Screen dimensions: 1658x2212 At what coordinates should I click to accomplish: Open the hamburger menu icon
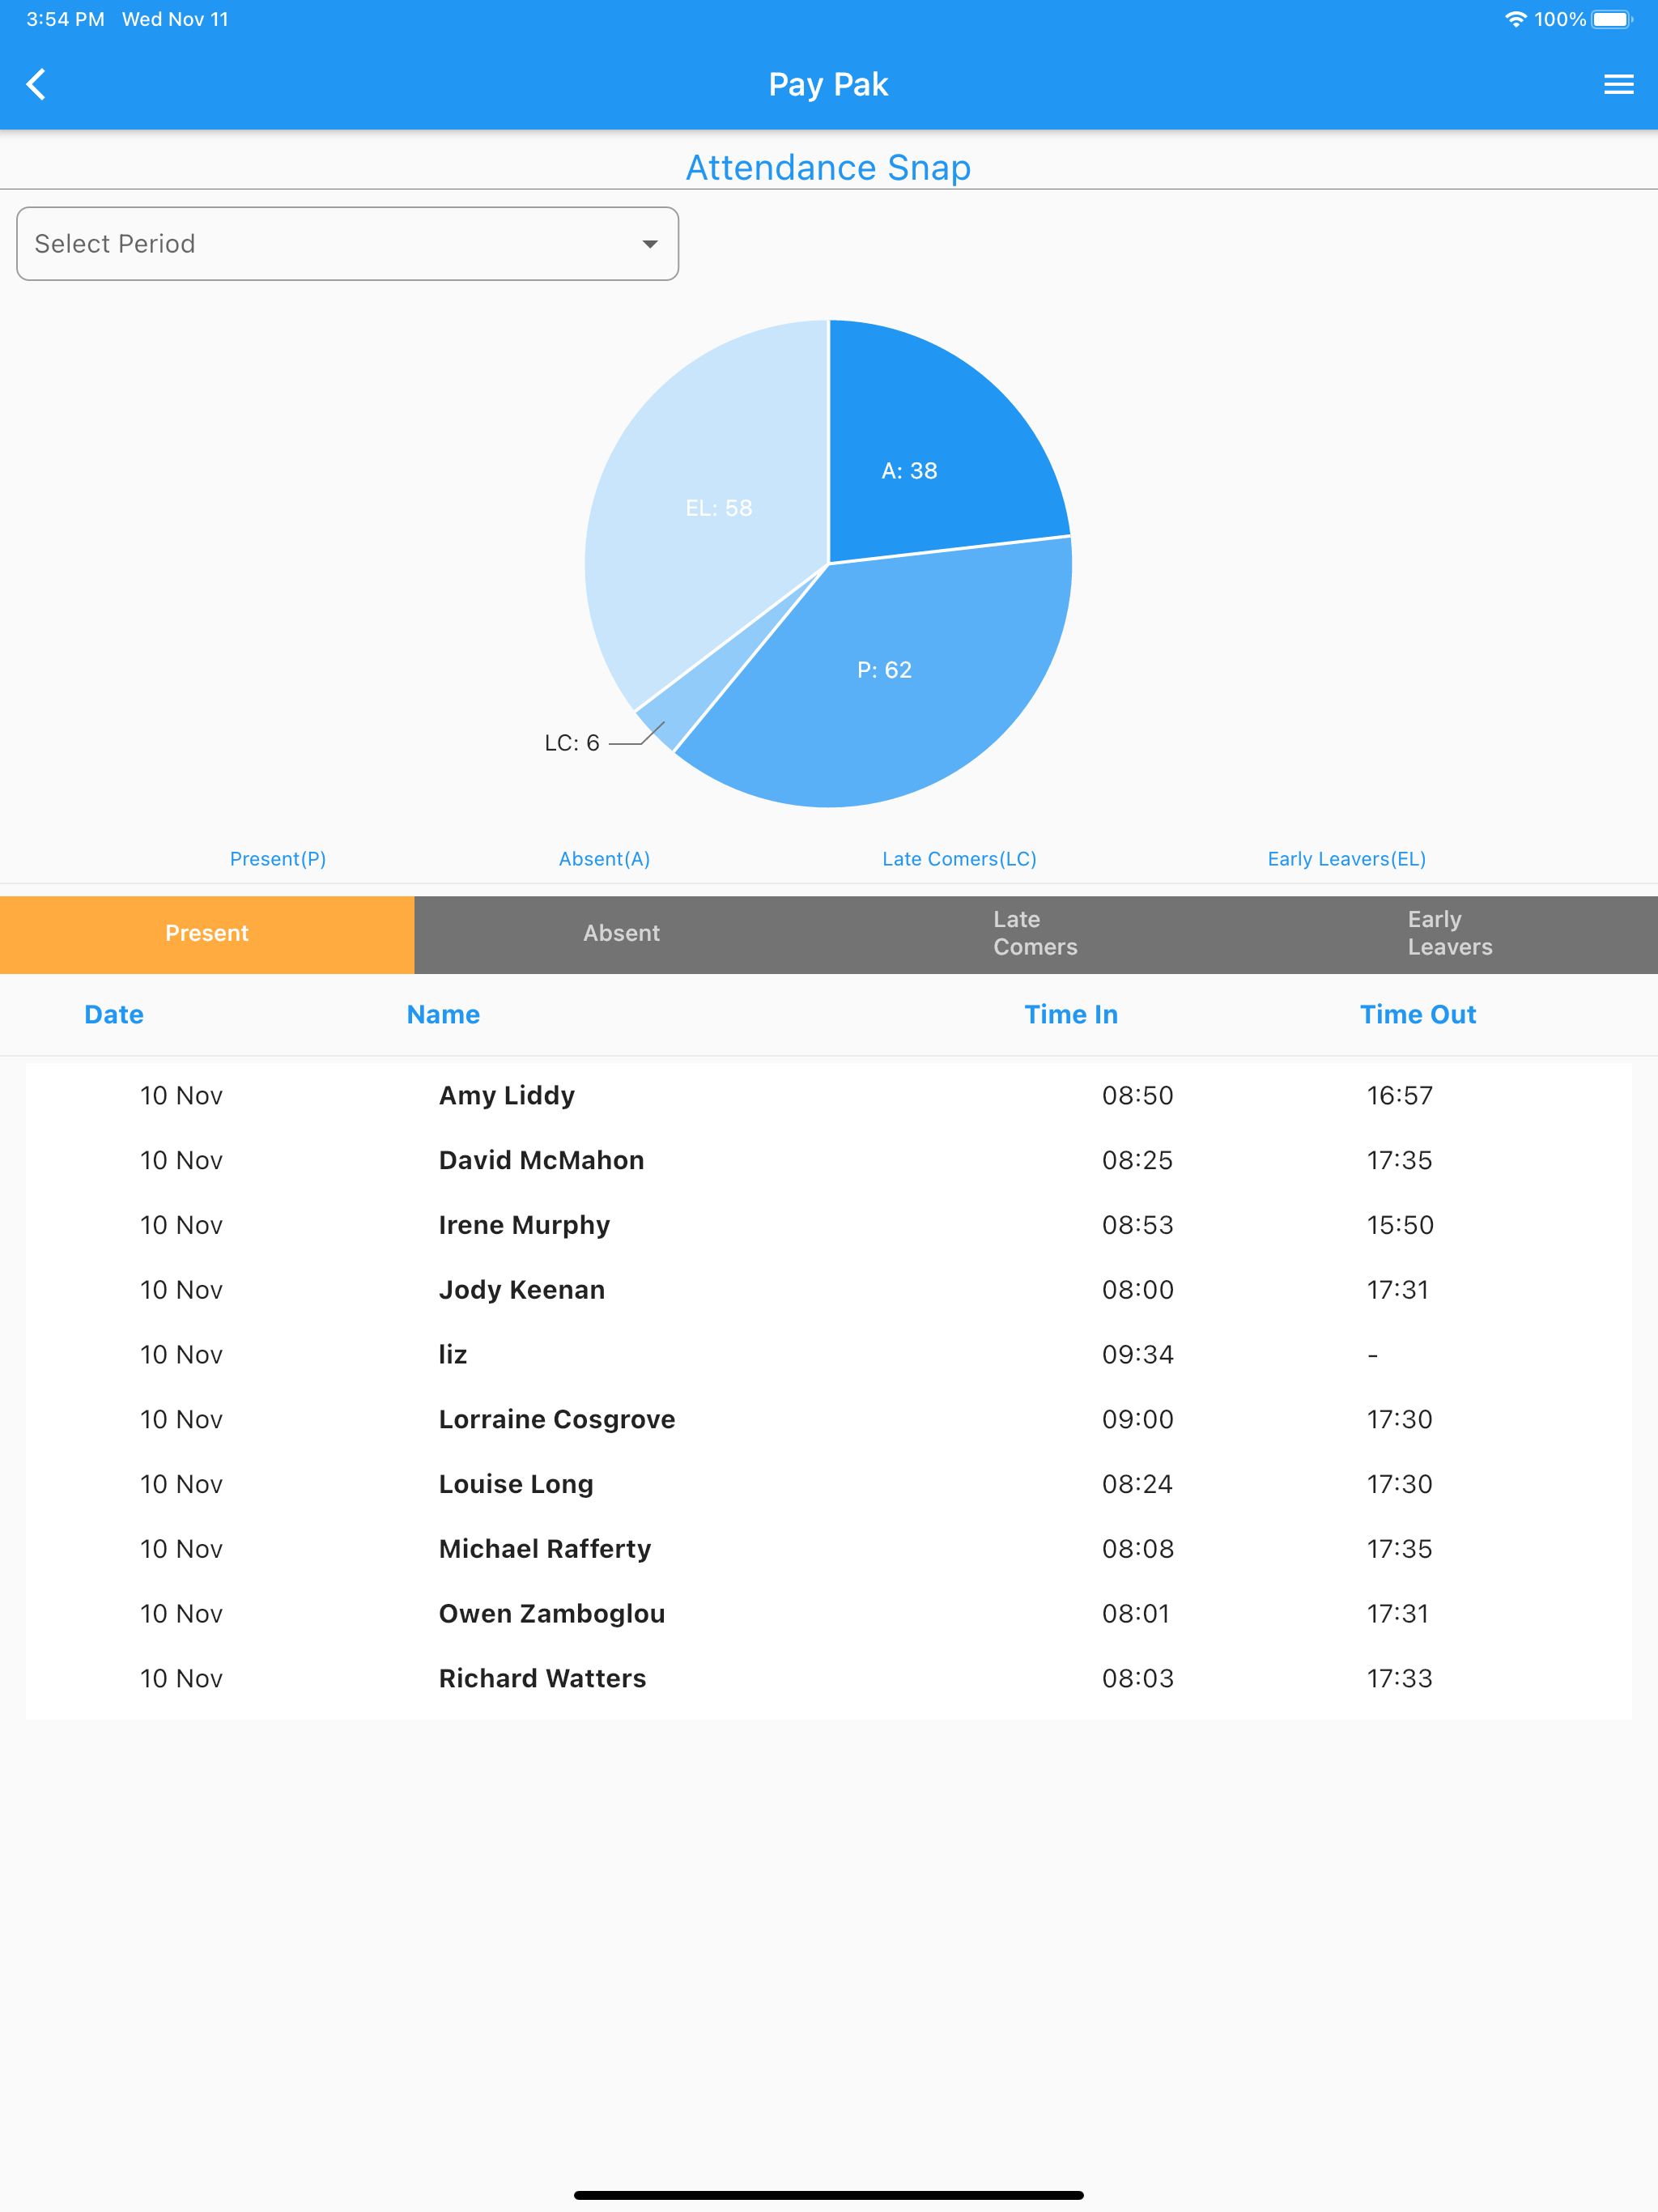1618,85
